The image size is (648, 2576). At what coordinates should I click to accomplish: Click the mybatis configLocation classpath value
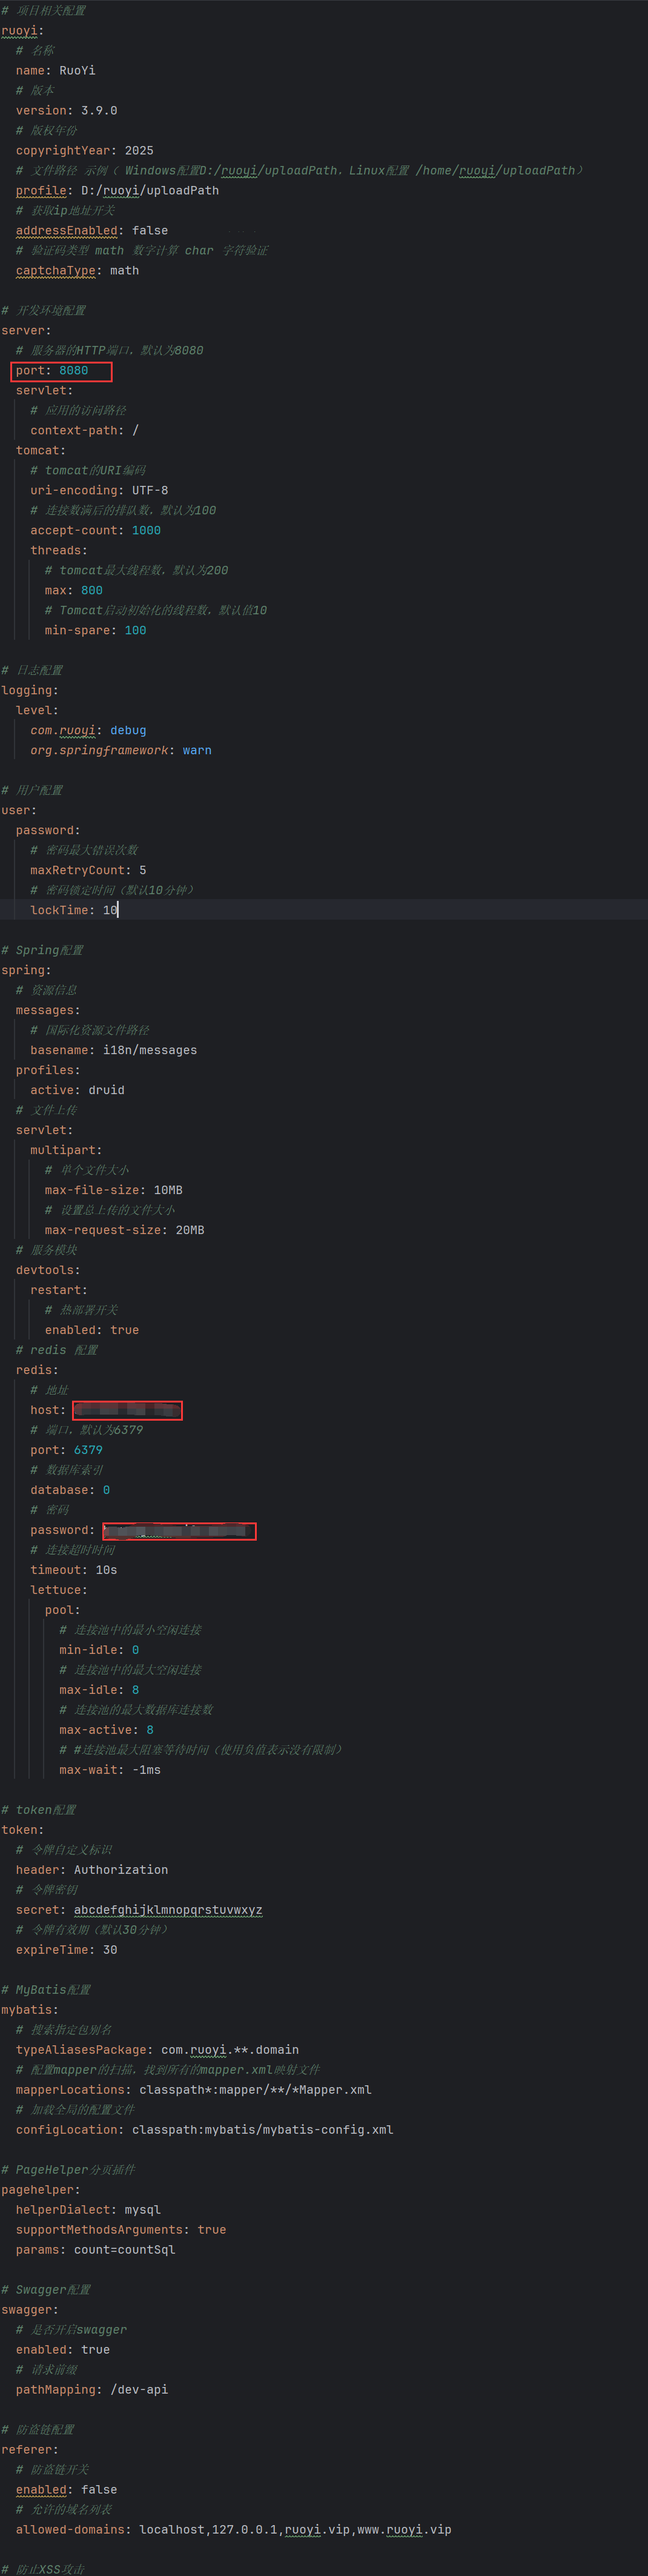[x=262, y=2130]
